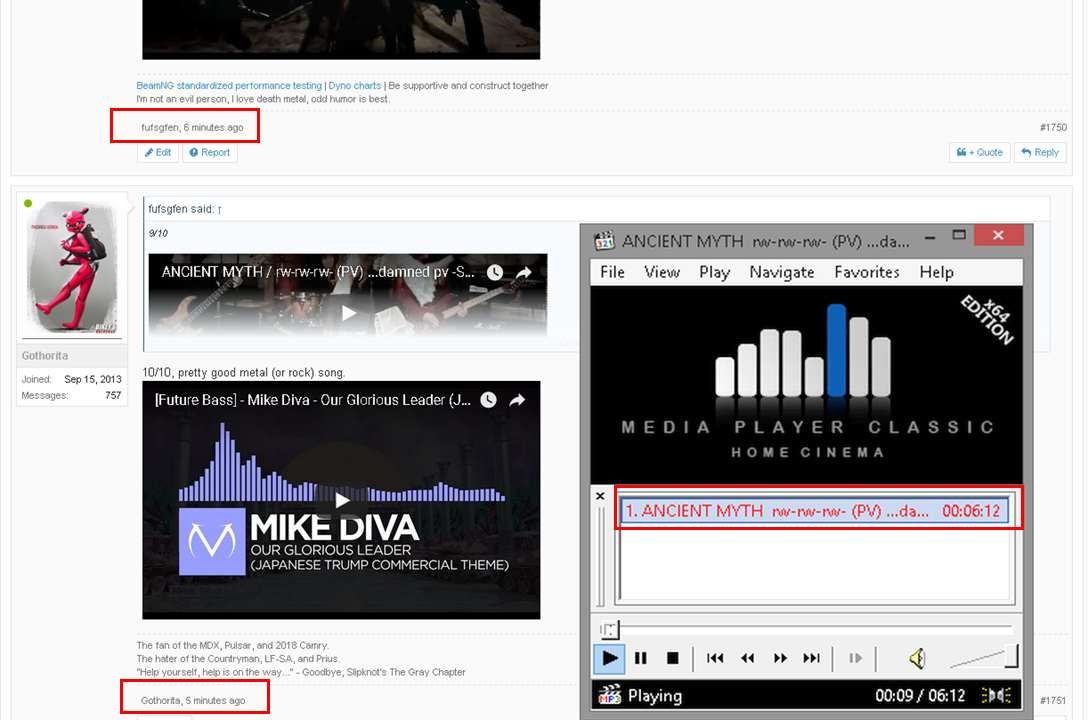1088x720 pixels.
Task: Open ANCIENT MYTH video title link
Action: pyautogui.click(x=318, y=273)
